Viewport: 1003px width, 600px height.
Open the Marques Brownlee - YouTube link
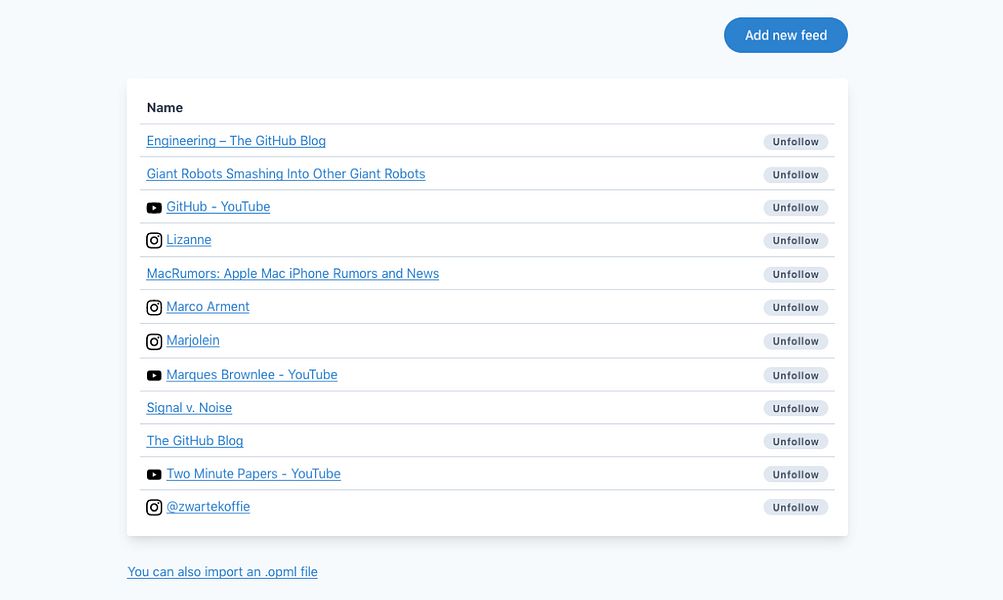[251, 374]
